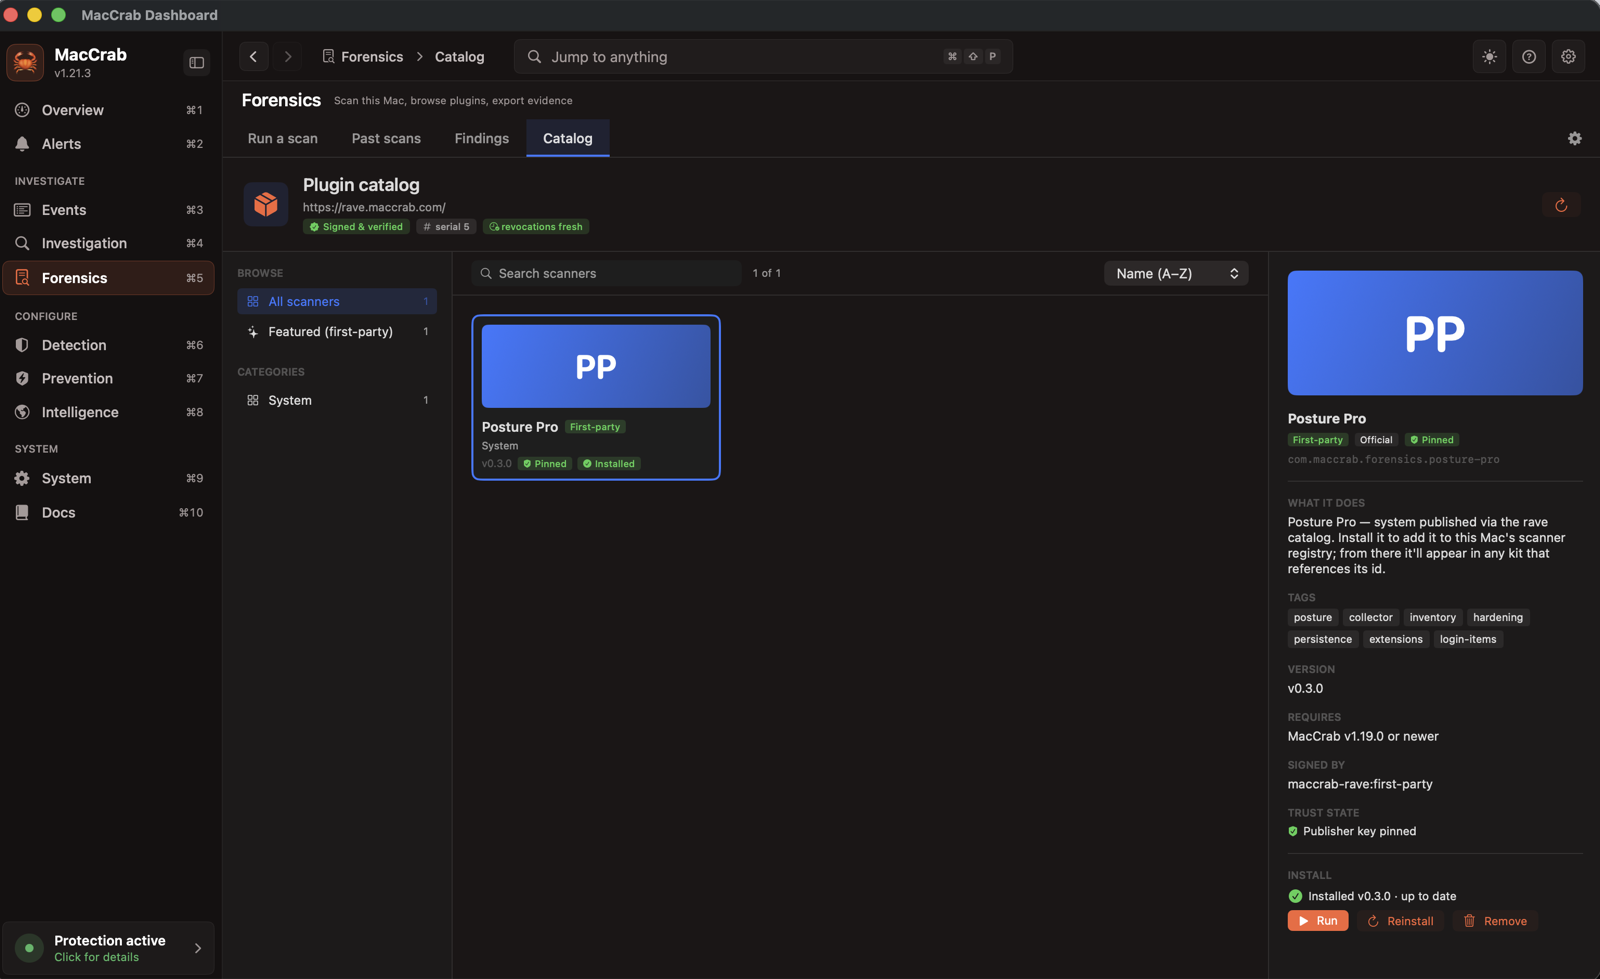Click the collector tag
The width and height of the screenshot is (1600, 979).
(1370, 617)
